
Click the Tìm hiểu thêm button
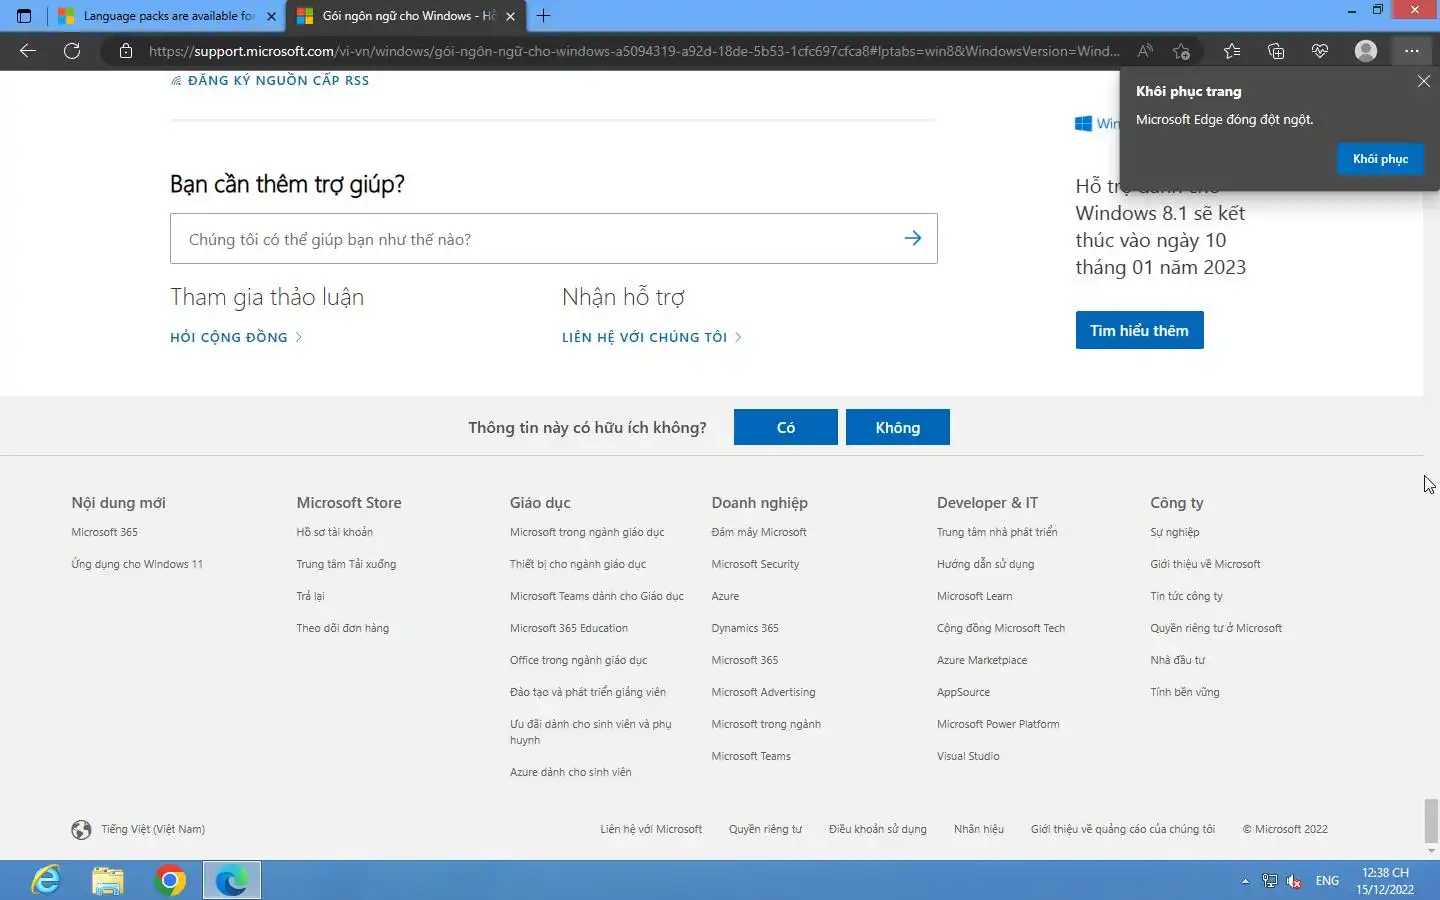(1139, 330)
